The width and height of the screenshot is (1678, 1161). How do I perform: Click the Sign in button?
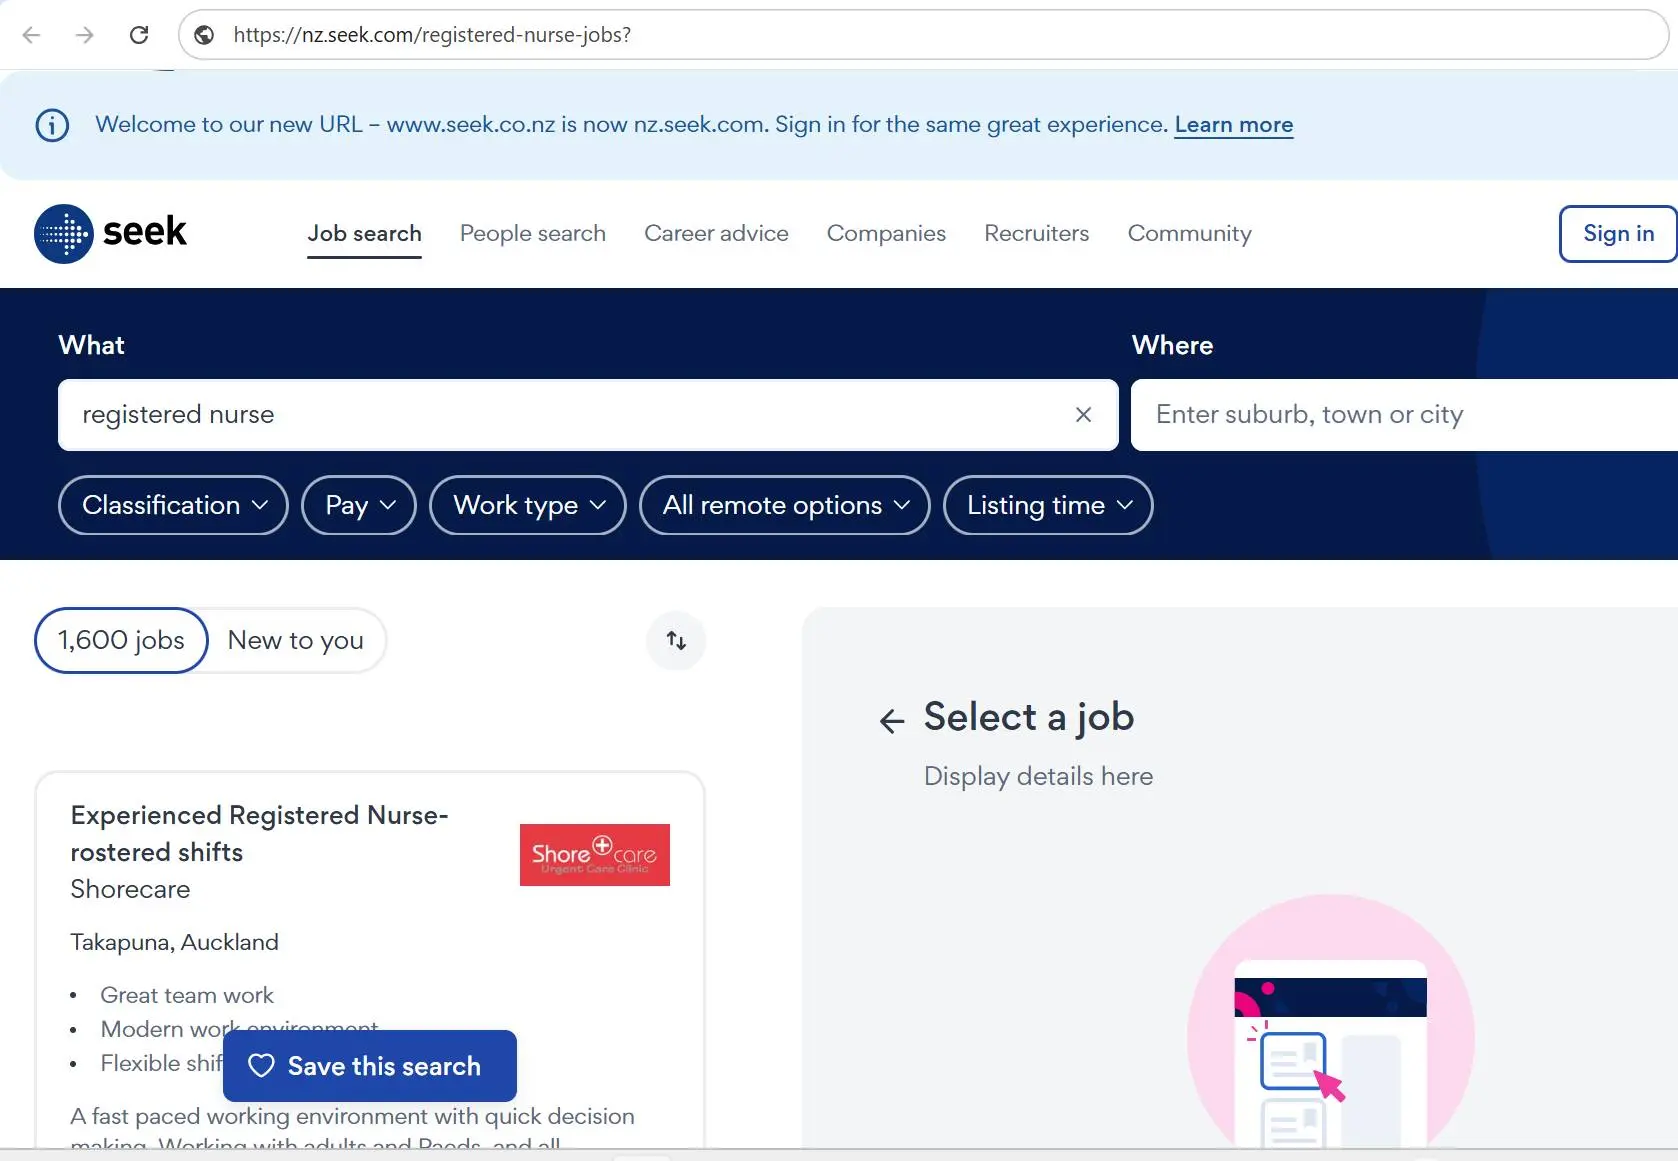point(1617,234)
